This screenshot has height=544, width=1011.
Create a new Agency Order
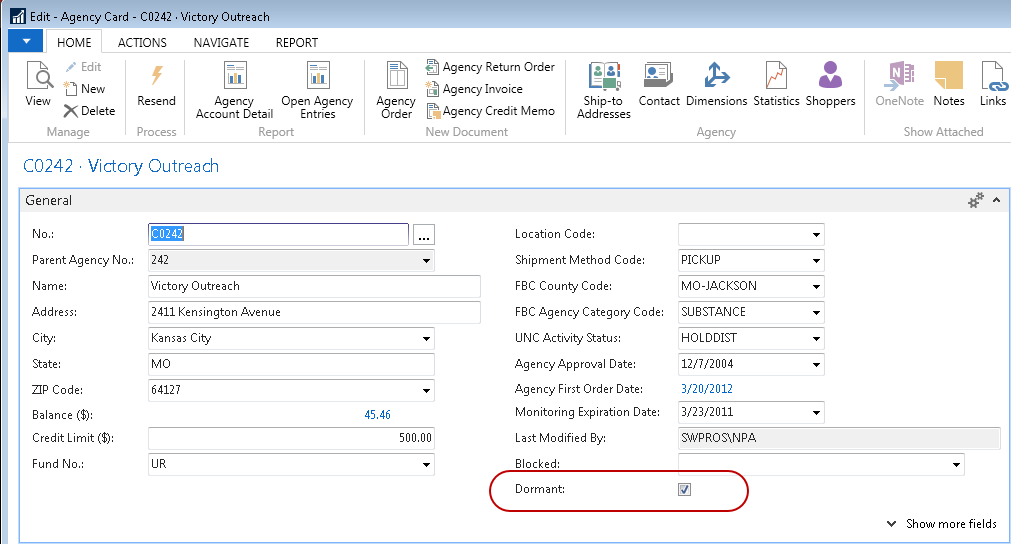tap(396, 90)
